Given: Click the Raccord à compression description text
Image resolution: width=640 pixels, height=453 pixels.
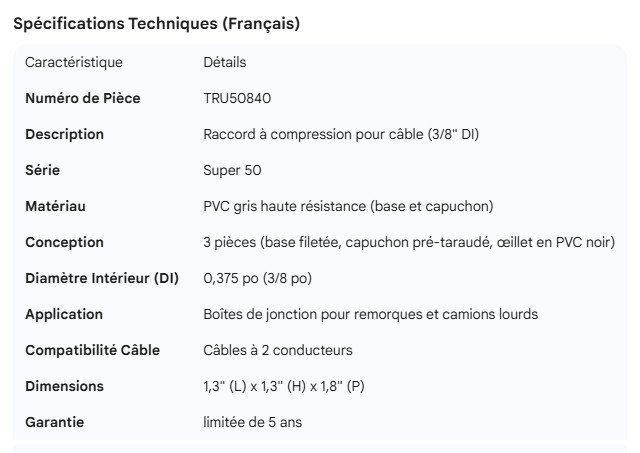Looking at the screenshot, I should coord(346,134).
